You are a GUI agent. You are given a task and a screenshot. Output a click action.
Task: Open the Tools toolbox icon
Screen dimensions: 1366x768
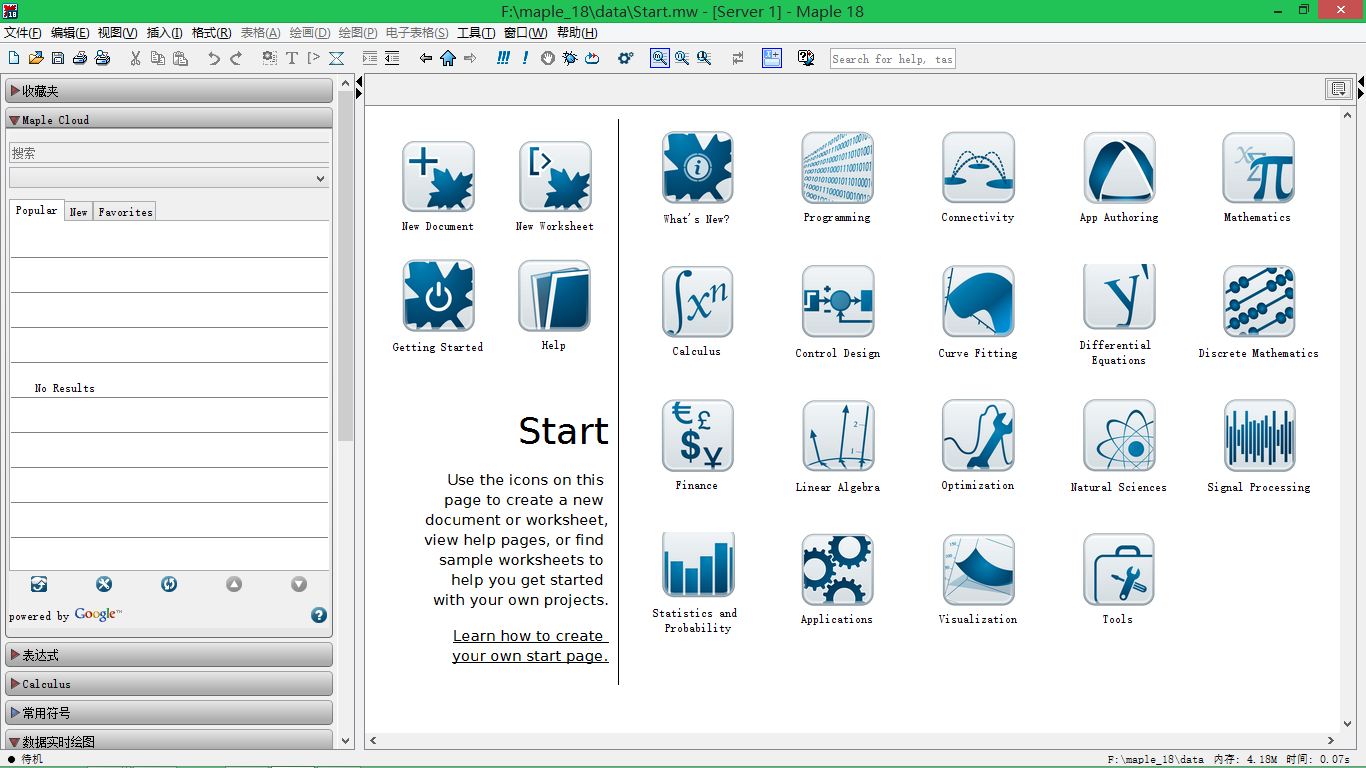(x=1119, y=569)
